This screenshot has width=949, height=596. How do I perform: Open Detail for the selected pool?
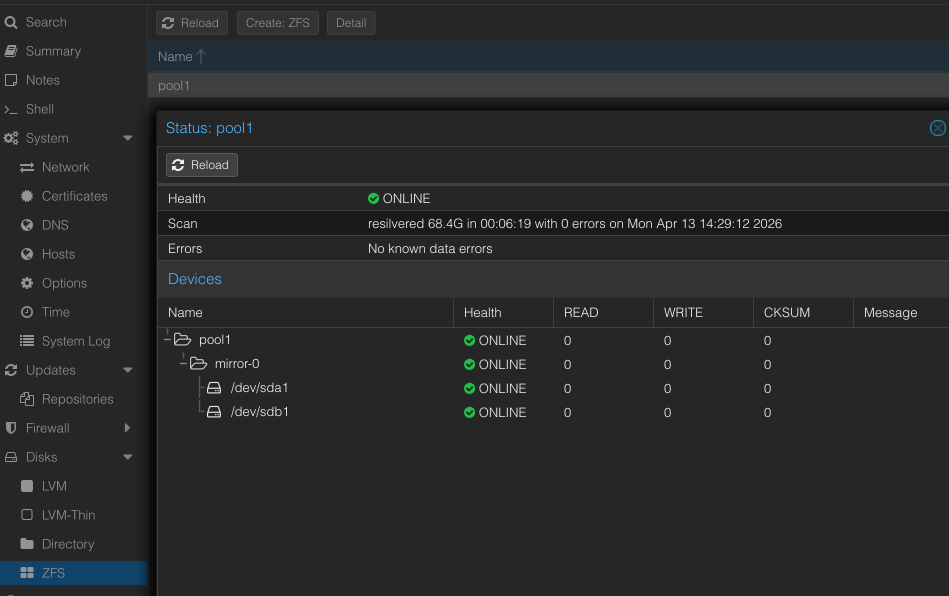pos(350,22)
